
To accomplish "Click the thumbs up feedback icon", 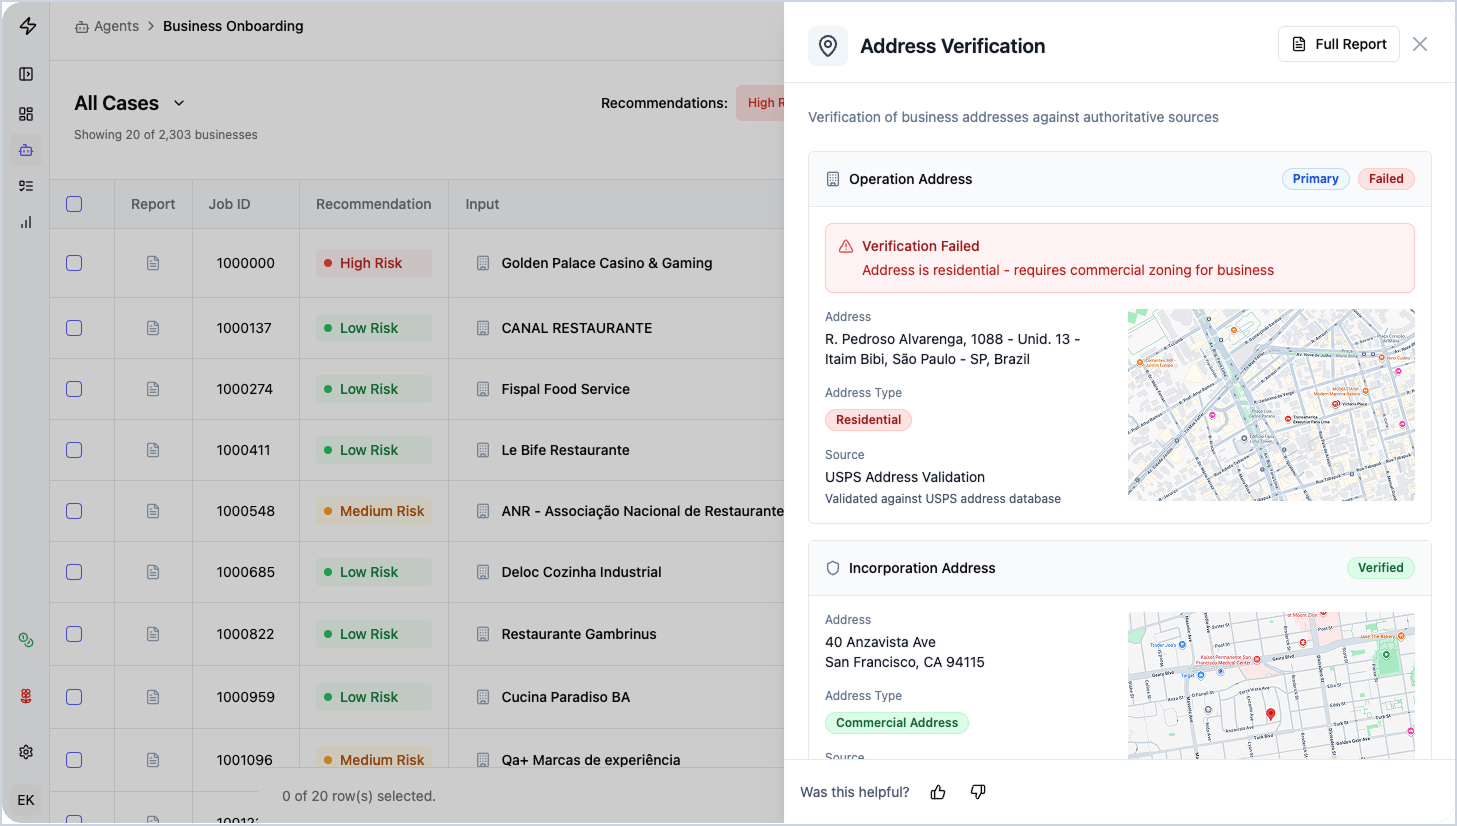I will pos(938,792).
